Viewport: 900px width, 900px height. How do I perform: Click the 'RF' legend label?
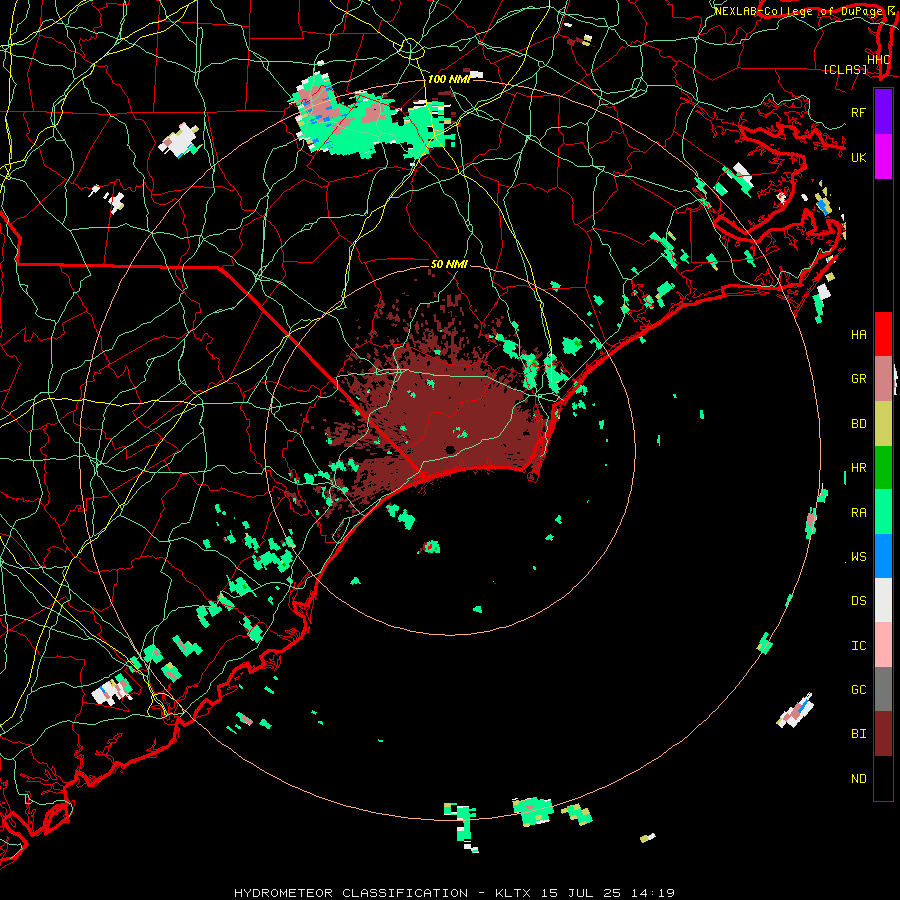click(x=858, y=112)
